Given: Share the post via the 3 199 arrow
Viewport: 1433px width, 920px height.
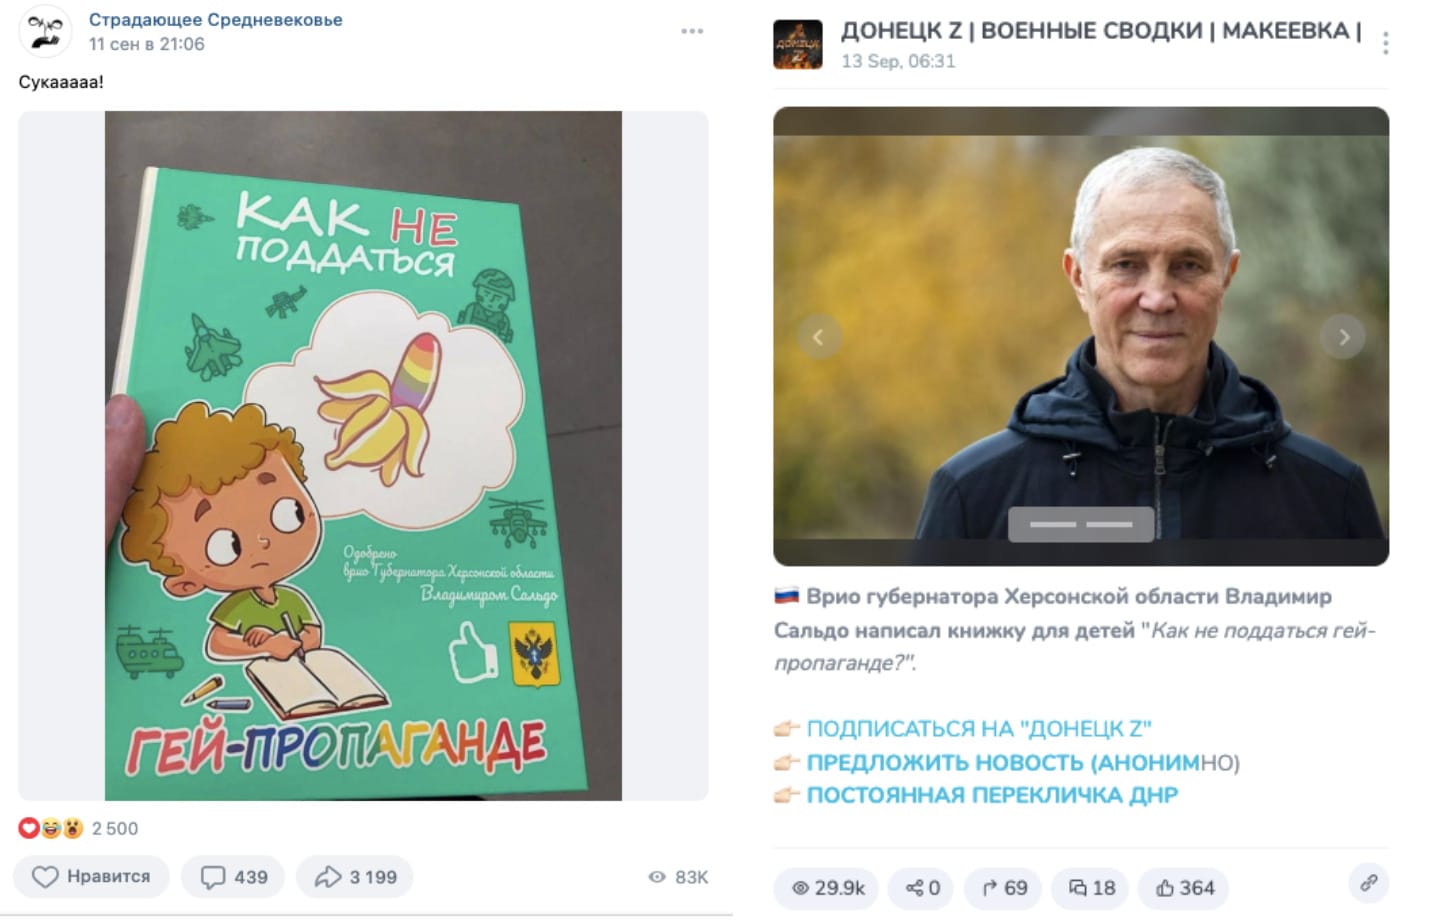Looking at the screenshot, I should [355, 877].
